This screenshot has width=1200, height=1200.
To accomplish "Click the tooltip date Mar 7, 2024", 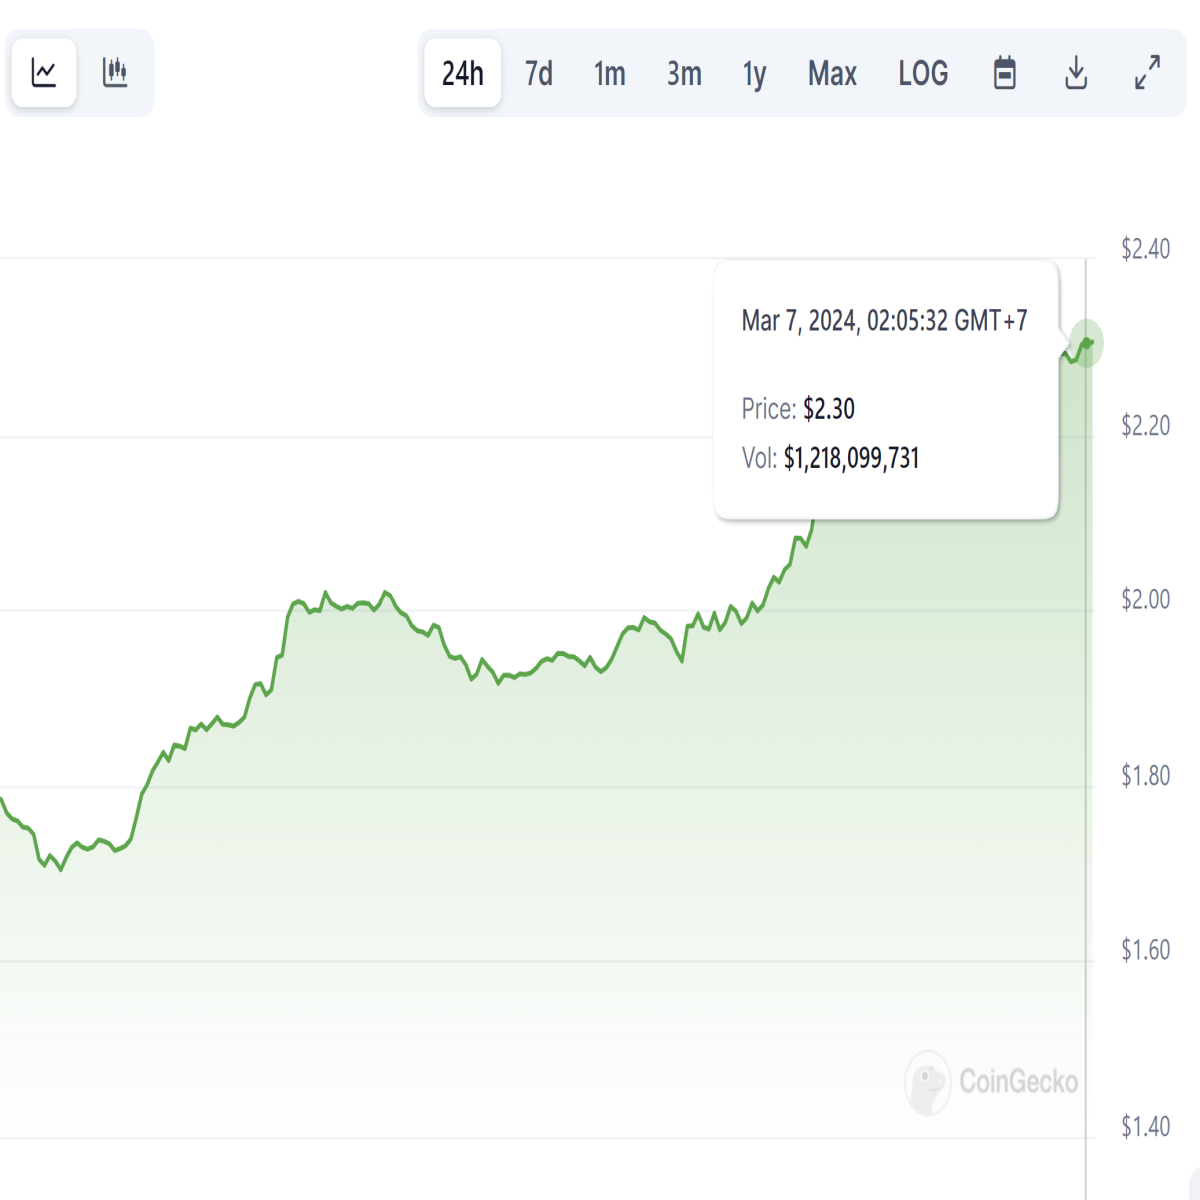I will click(x=800, y=321).
